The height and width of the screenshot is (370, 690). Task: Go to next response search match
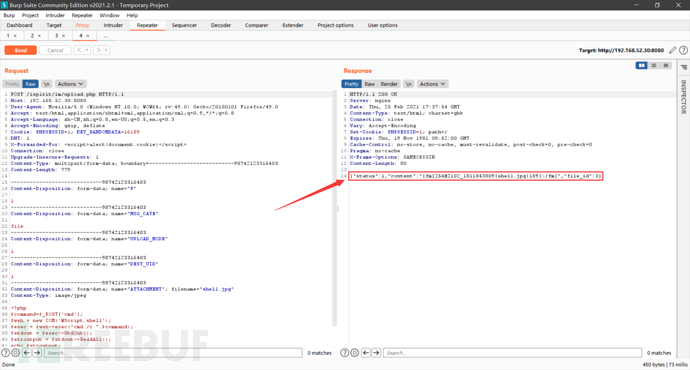click(376, 353)
